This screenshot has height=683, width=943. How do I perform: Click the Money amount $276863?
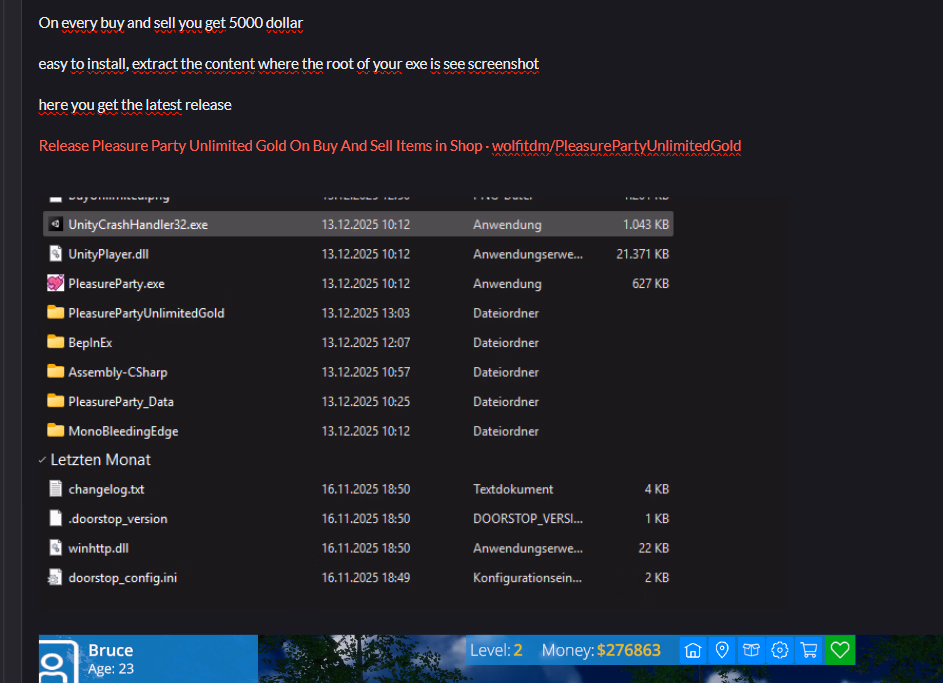click(x=628, y=650)
